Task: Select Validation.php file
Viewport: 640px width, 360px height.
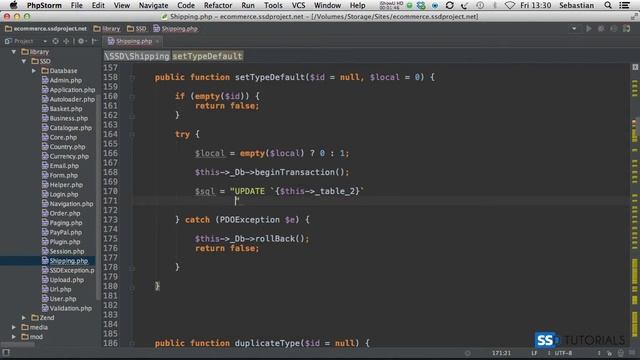Action: [x=67, y=308]
